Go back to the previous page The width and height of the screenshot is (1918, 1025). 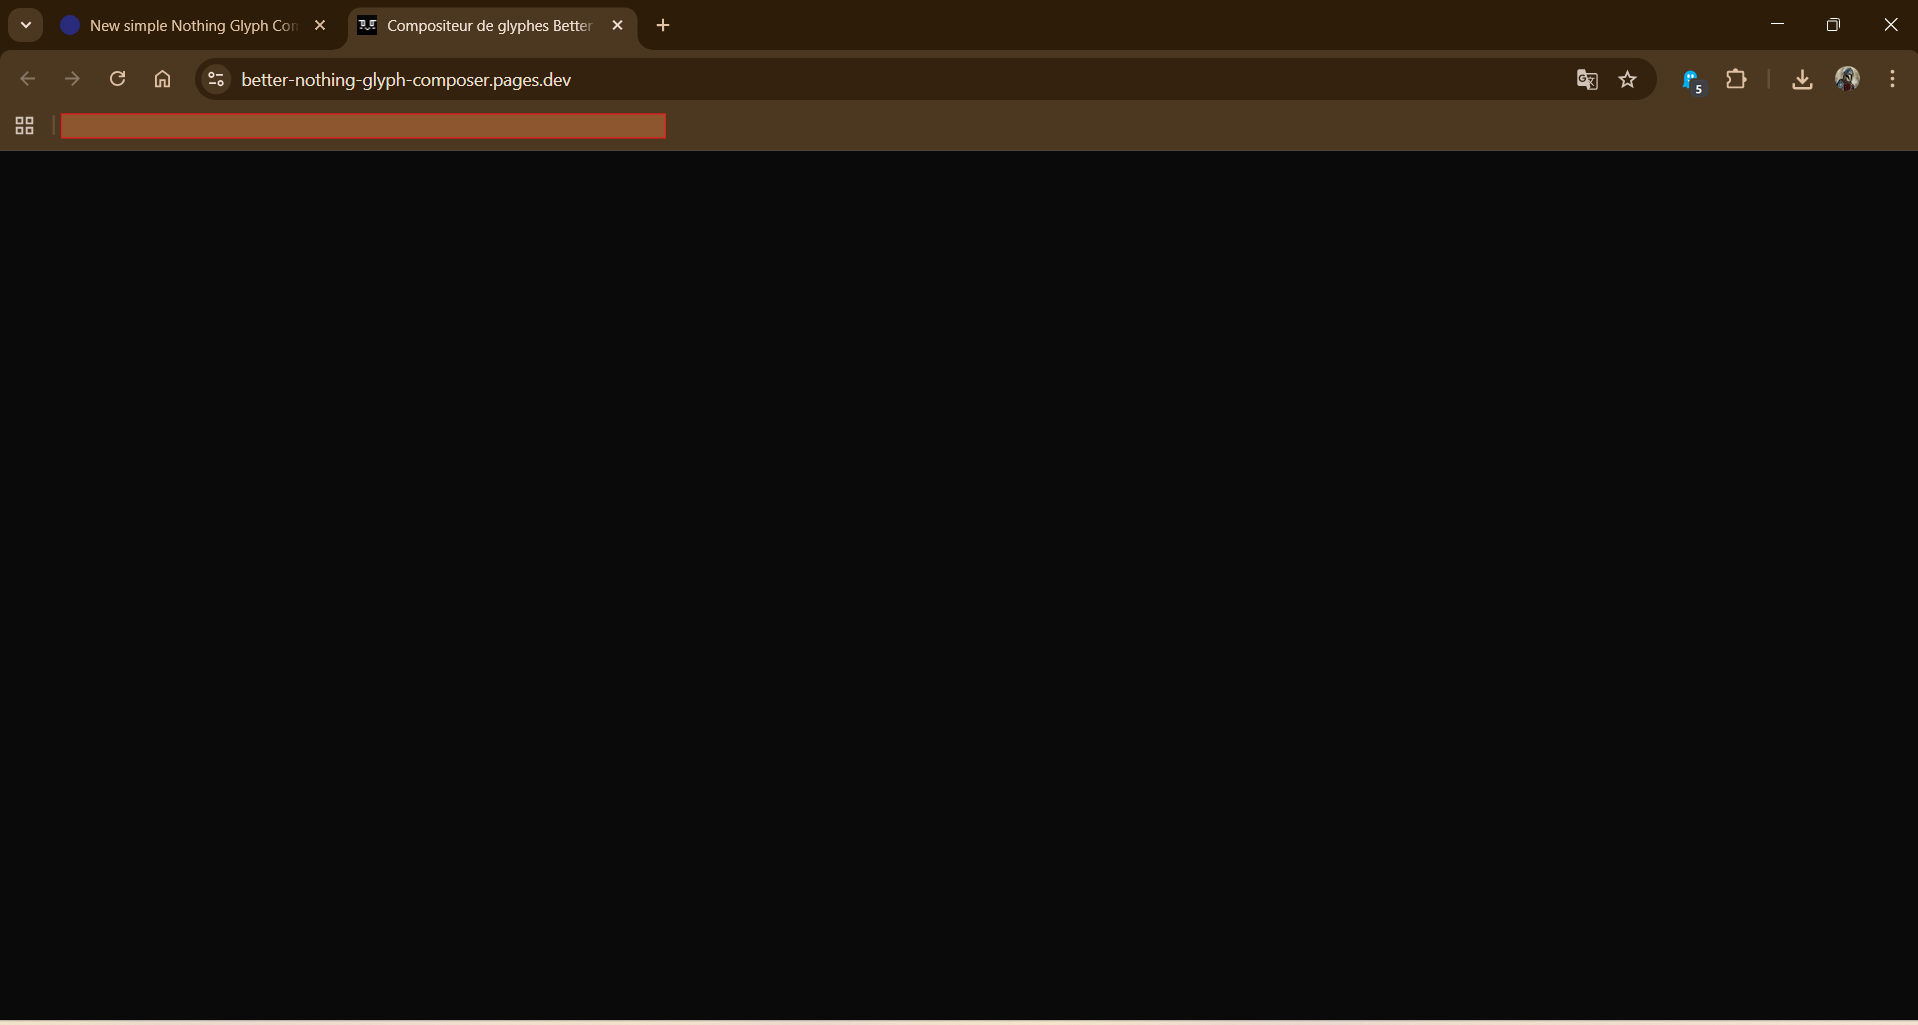point(28,79)
